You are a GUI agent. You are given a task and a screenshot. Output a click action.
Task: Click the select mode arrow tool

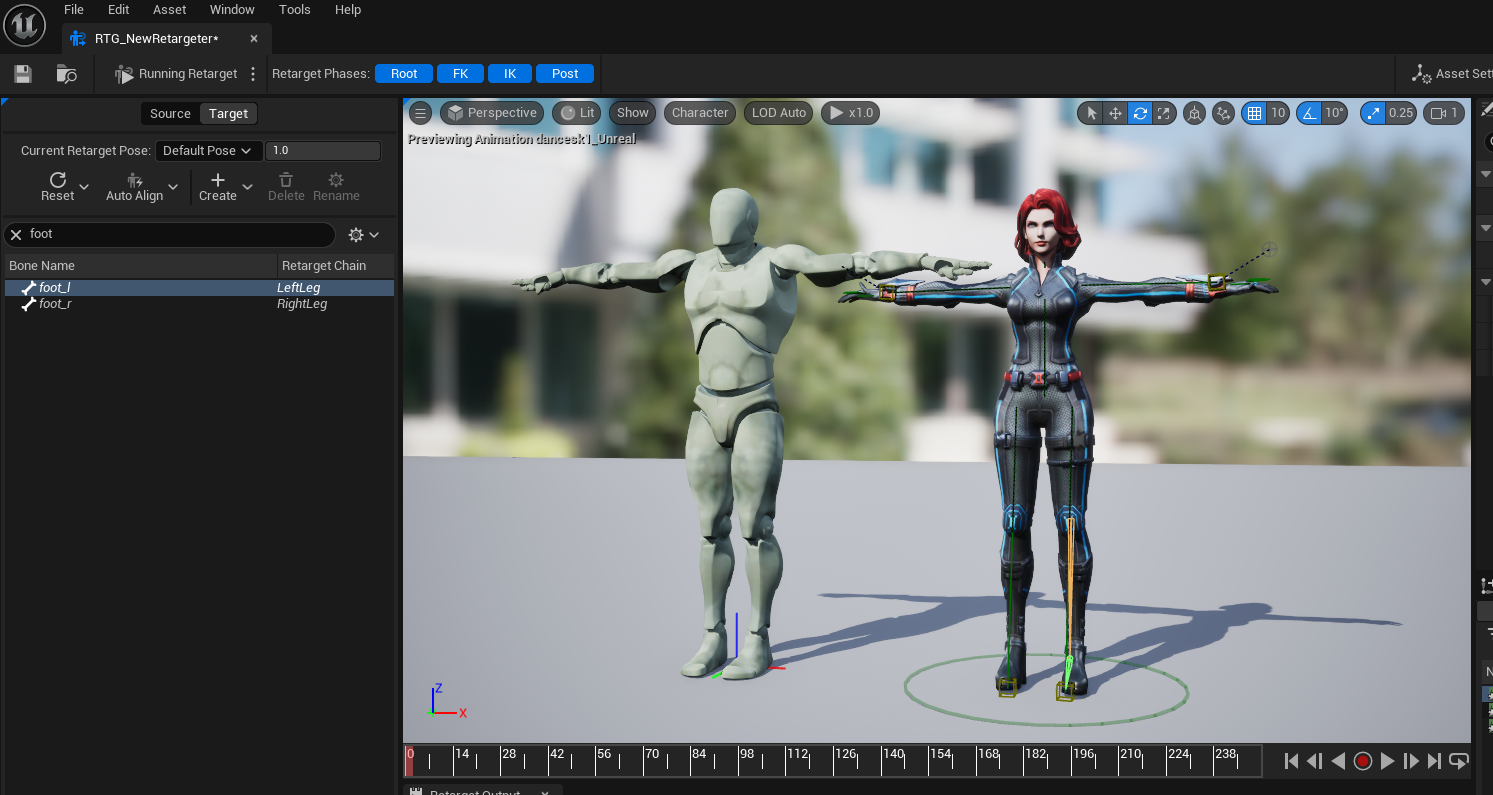click(x=1091, y=113)
